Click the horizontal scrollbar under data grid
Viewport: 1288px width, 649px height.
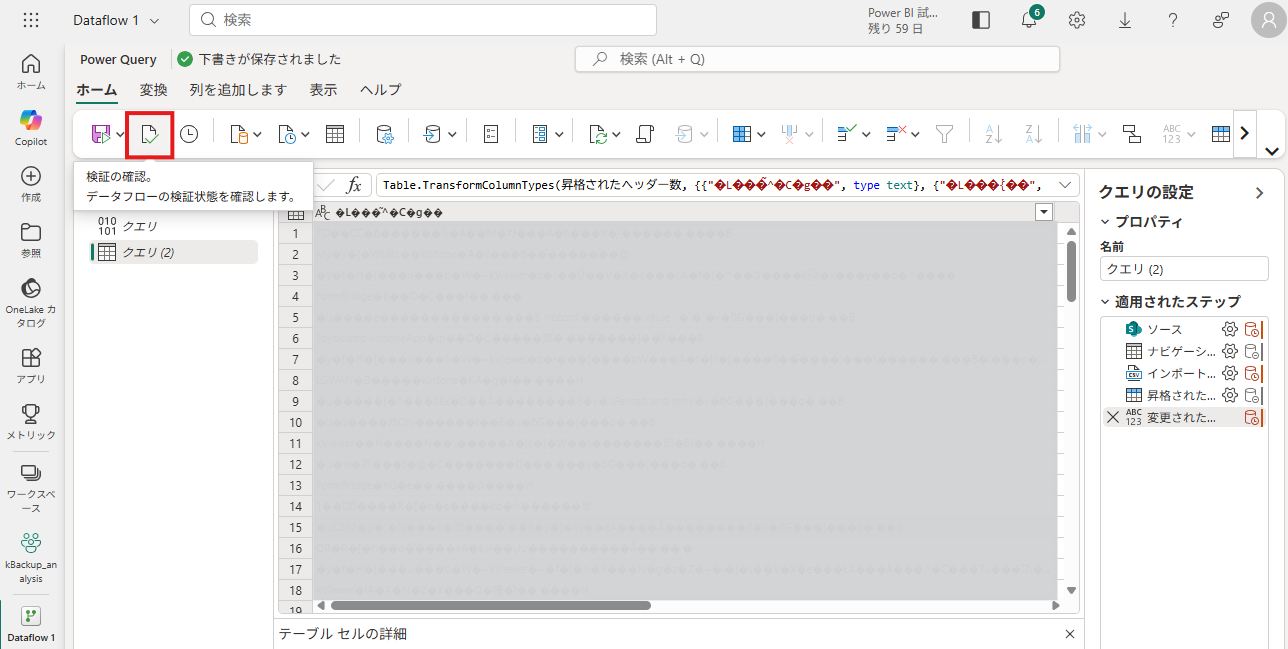tap(490, 605)
